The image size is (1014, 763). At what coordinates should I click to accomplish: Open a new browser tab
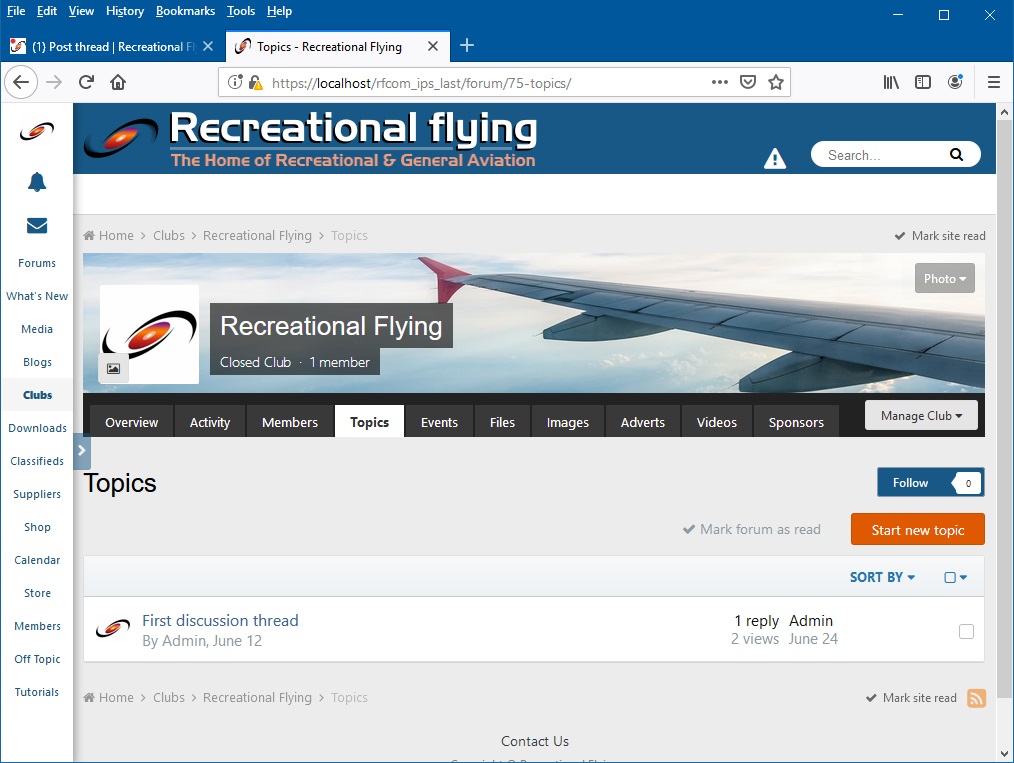click(467, 45)
